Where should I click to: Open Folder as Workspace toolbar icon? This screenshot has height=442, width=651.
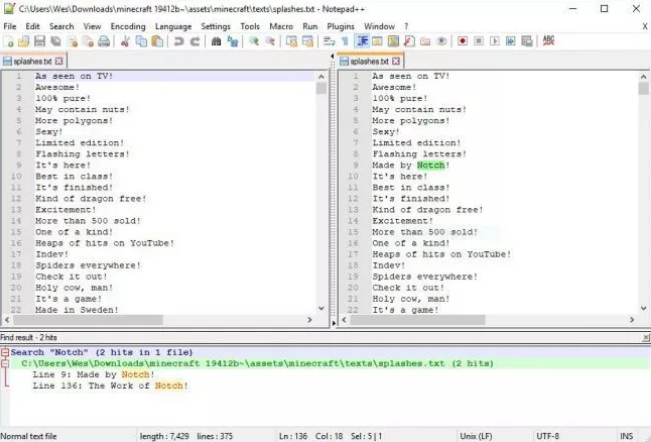[x=425, y=41]
